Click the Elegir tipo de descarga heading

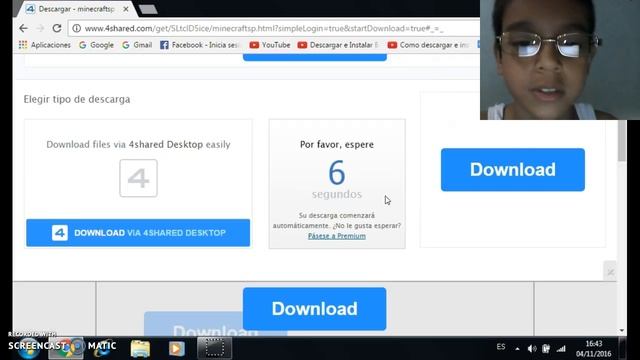pos(77,99)
